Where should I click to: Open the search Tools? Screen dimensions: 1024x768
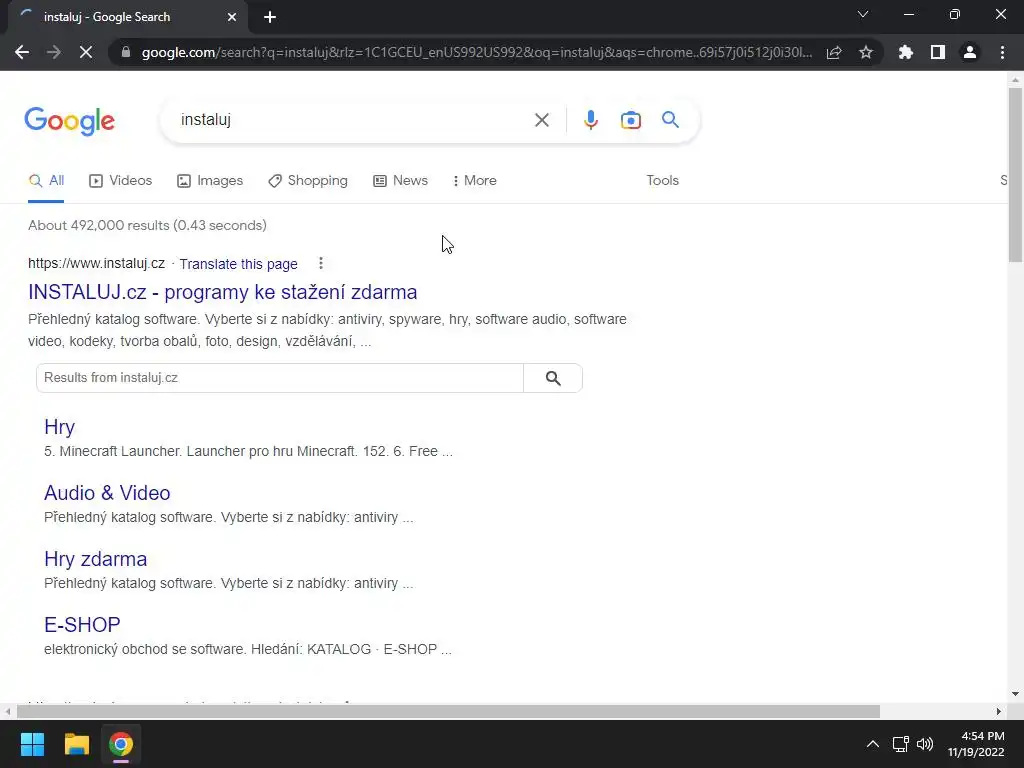point(662,181)
